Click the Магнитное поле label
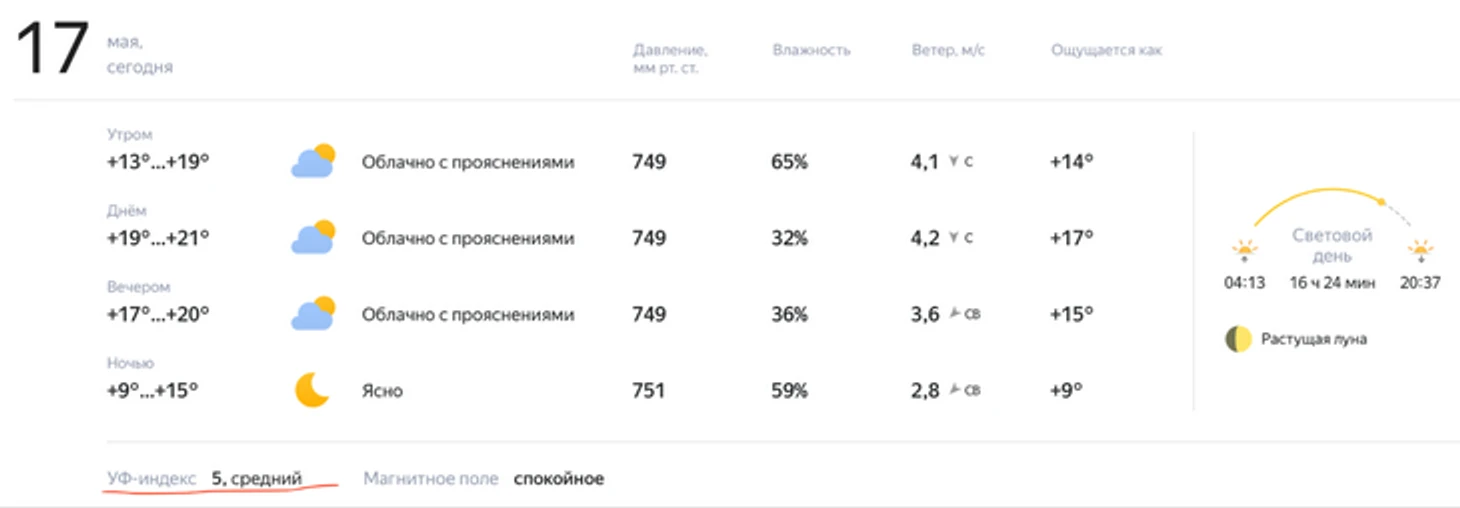This screenshot has height=508, width=1460. (x=431, y=479)
